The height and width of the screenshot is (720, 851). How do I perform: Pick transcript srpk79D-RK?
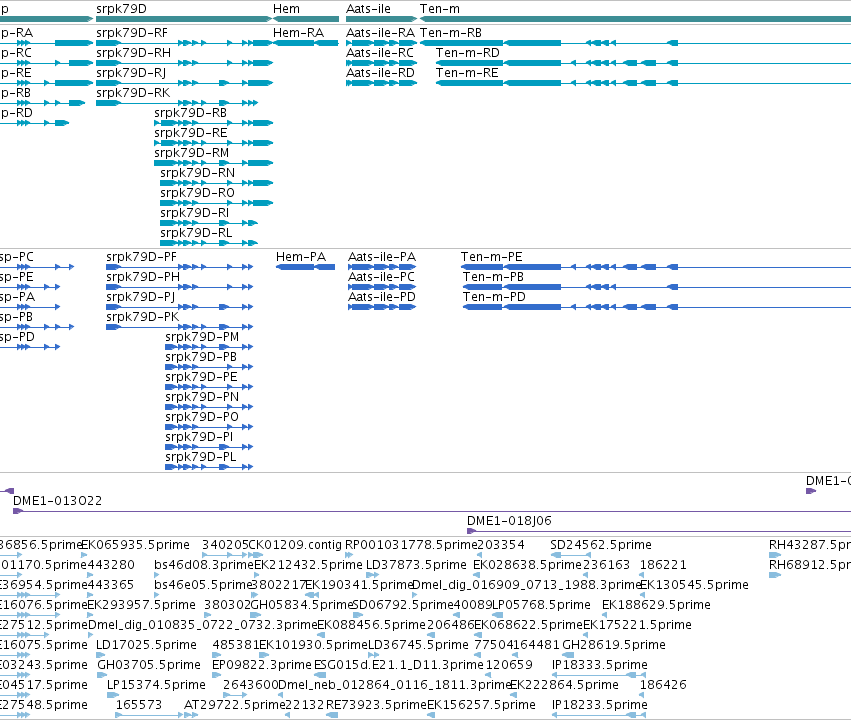133,93
